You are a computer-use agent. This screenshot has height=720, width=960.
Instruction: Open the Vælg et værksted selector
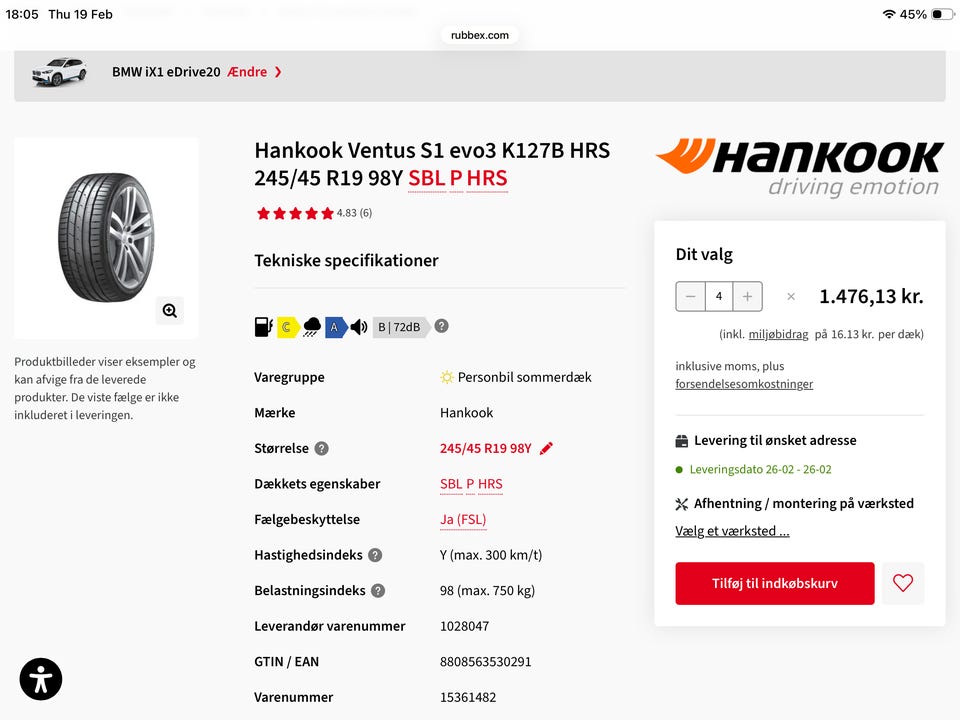732,531
